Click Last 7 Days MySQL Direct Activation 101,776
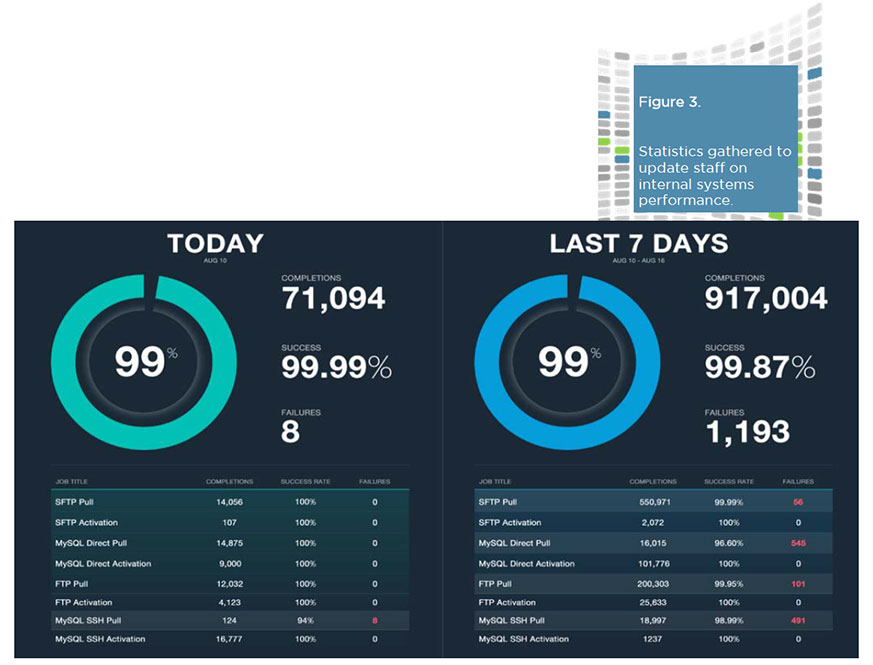Viewport: 873px width, 665px height. coord(654,564)
